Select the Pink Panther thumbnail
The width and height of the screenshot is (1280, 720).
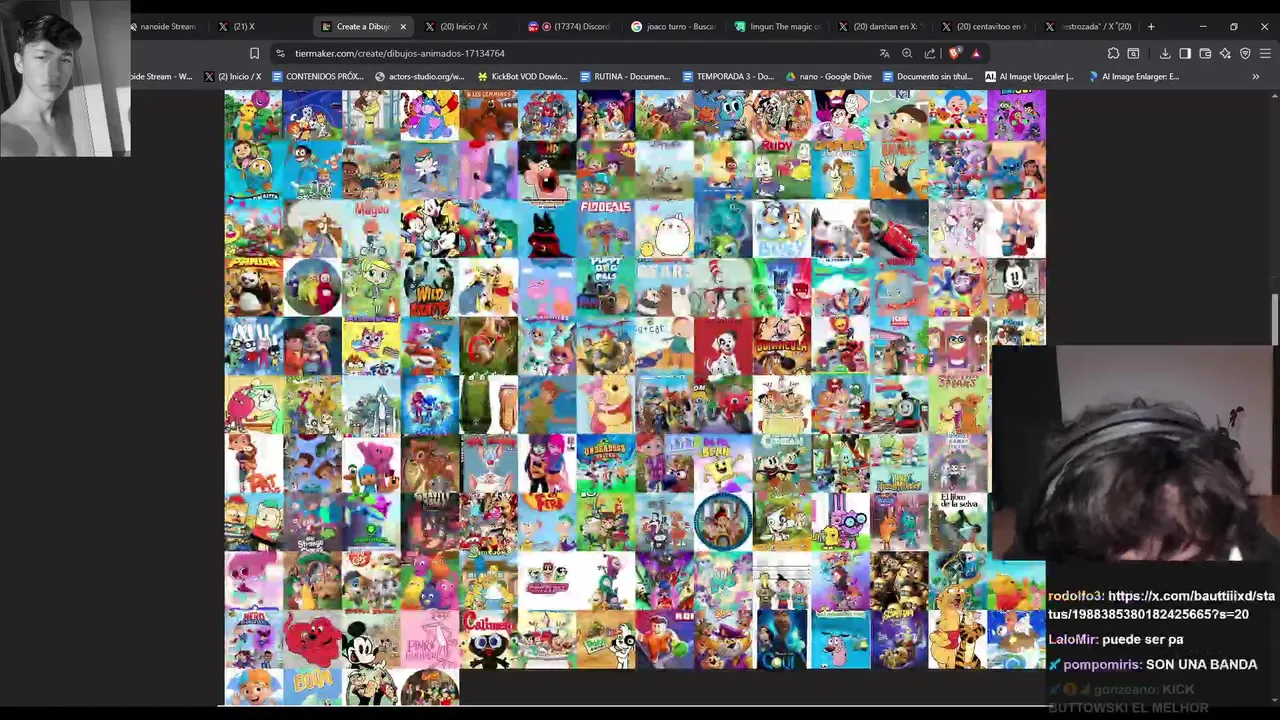[429, 641]
